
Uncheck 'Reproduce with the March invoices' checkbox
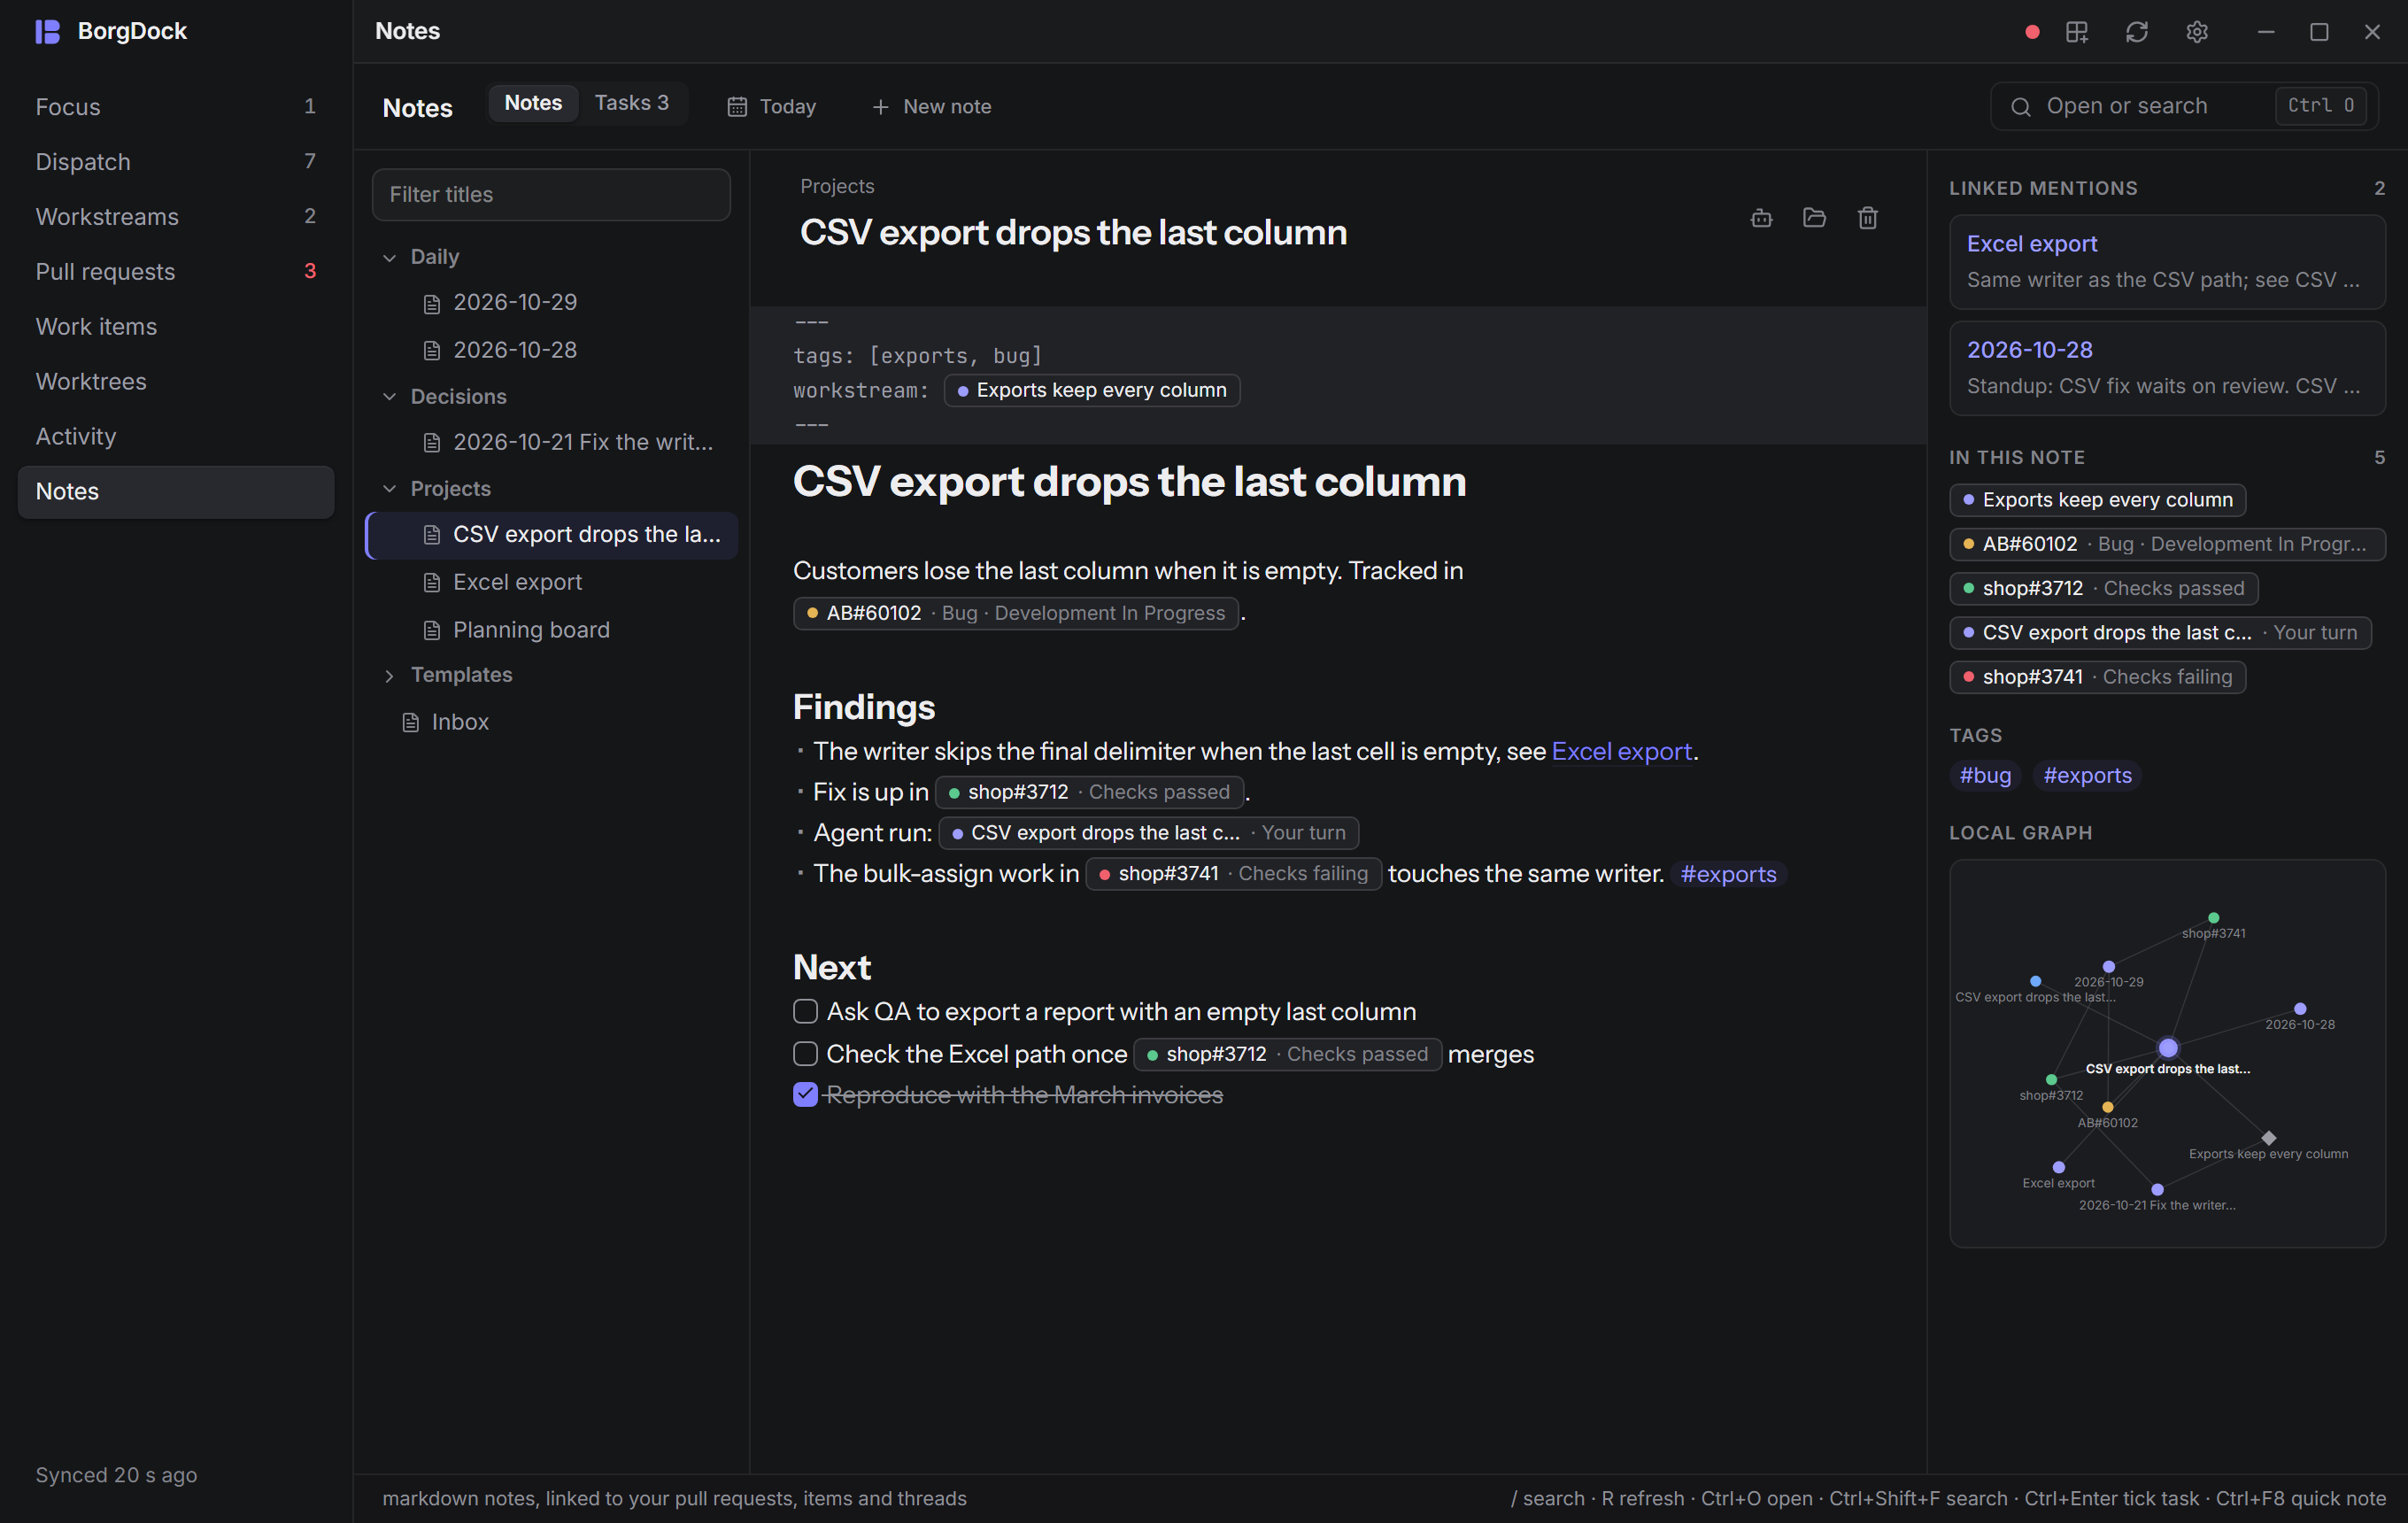tap(805, 1094)
